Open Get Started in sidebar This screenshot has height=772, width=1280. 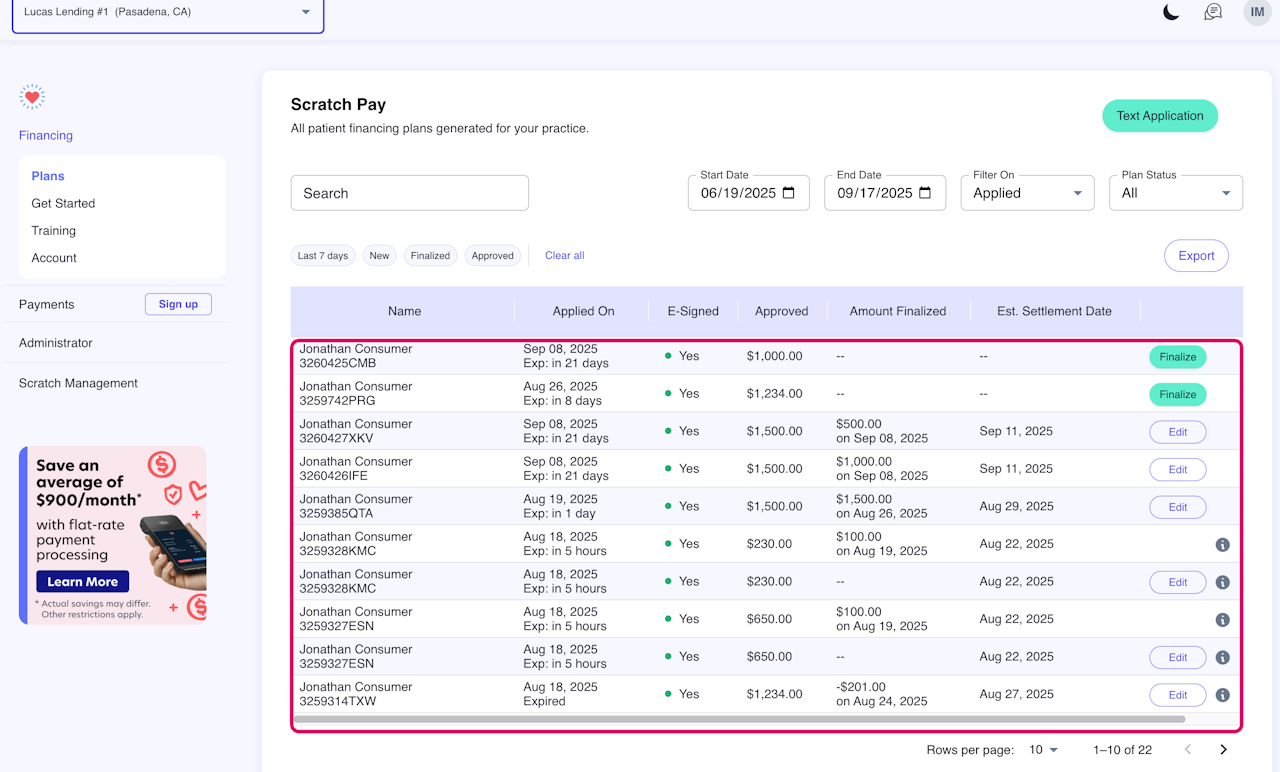click(x=63, y=203)
